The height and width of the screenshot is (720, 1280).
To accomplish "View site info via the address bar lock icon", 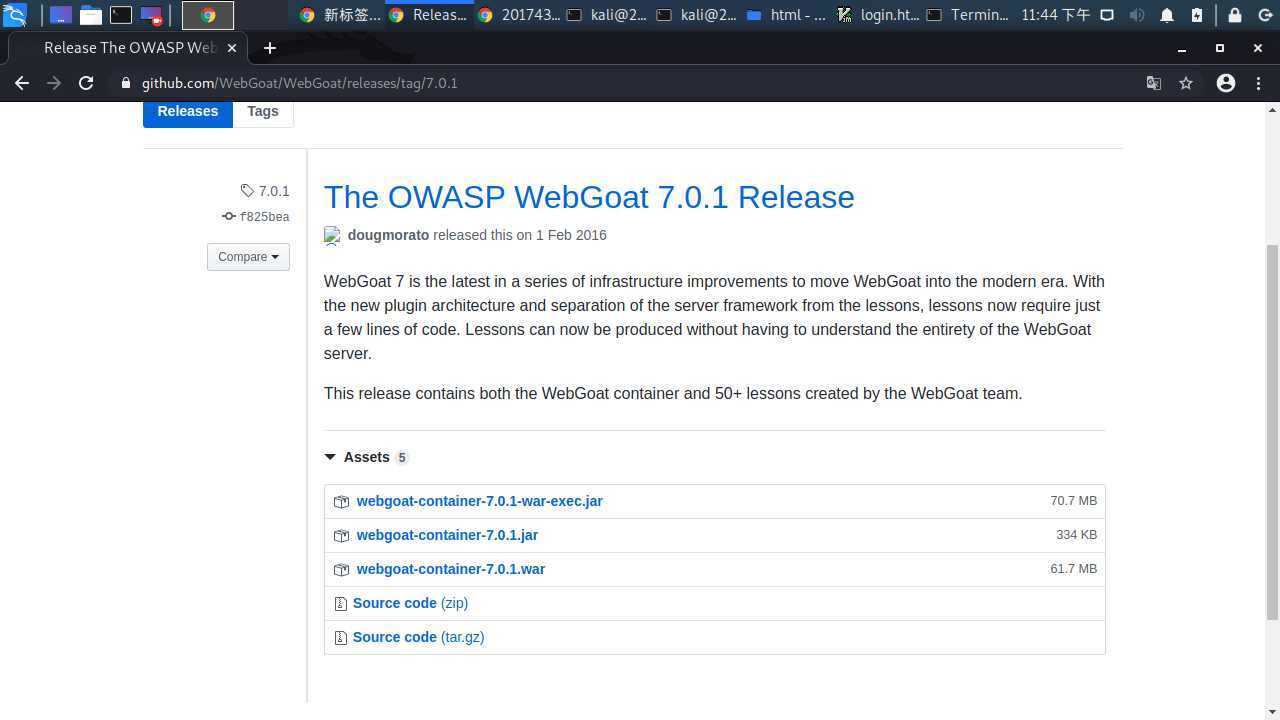I will (126, 83).
